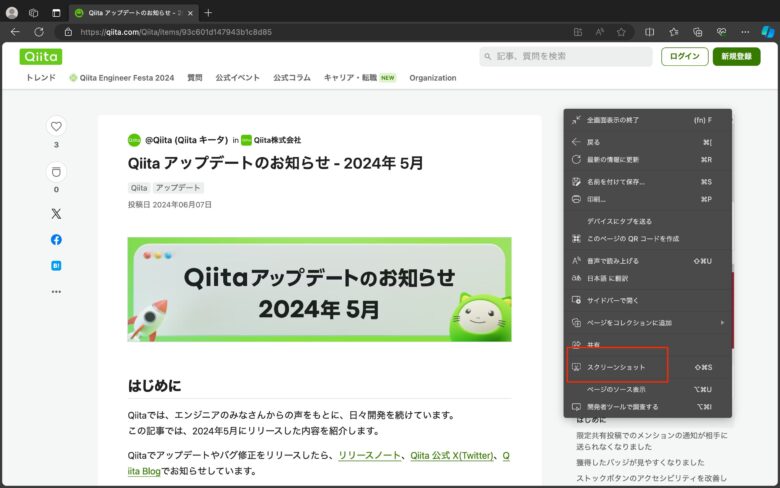780x488 pixels.
Task: Open the トレンド navigation tab
Action: pyautogui.click(x=41, y=78)
